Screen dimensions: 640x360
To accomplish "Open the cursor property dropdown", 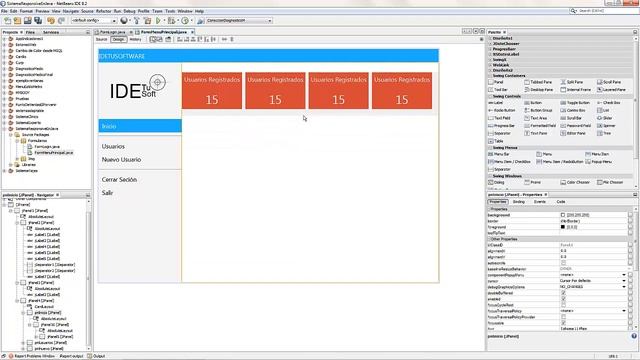I will [624, 281].
